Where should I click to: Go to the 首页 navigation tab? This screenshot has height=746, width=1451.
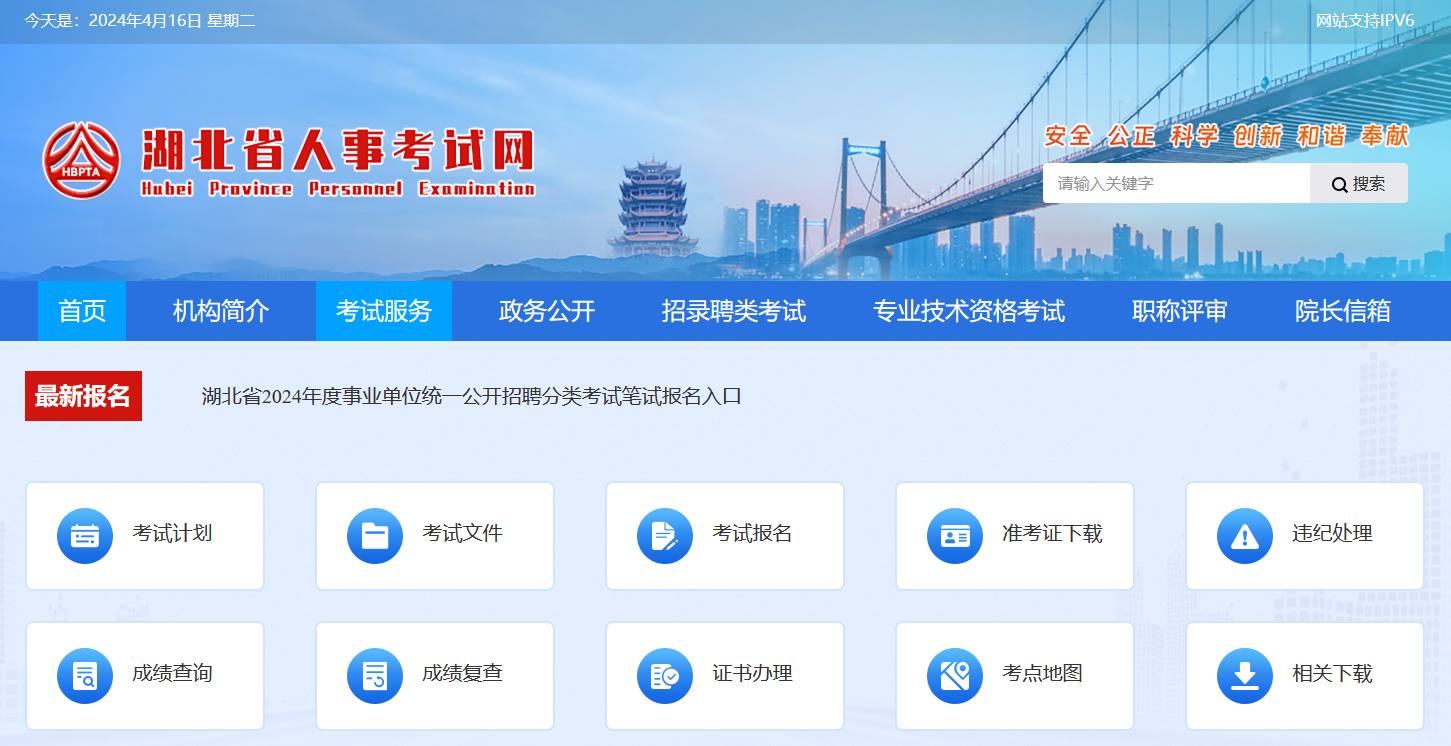[x=82, y=311]
